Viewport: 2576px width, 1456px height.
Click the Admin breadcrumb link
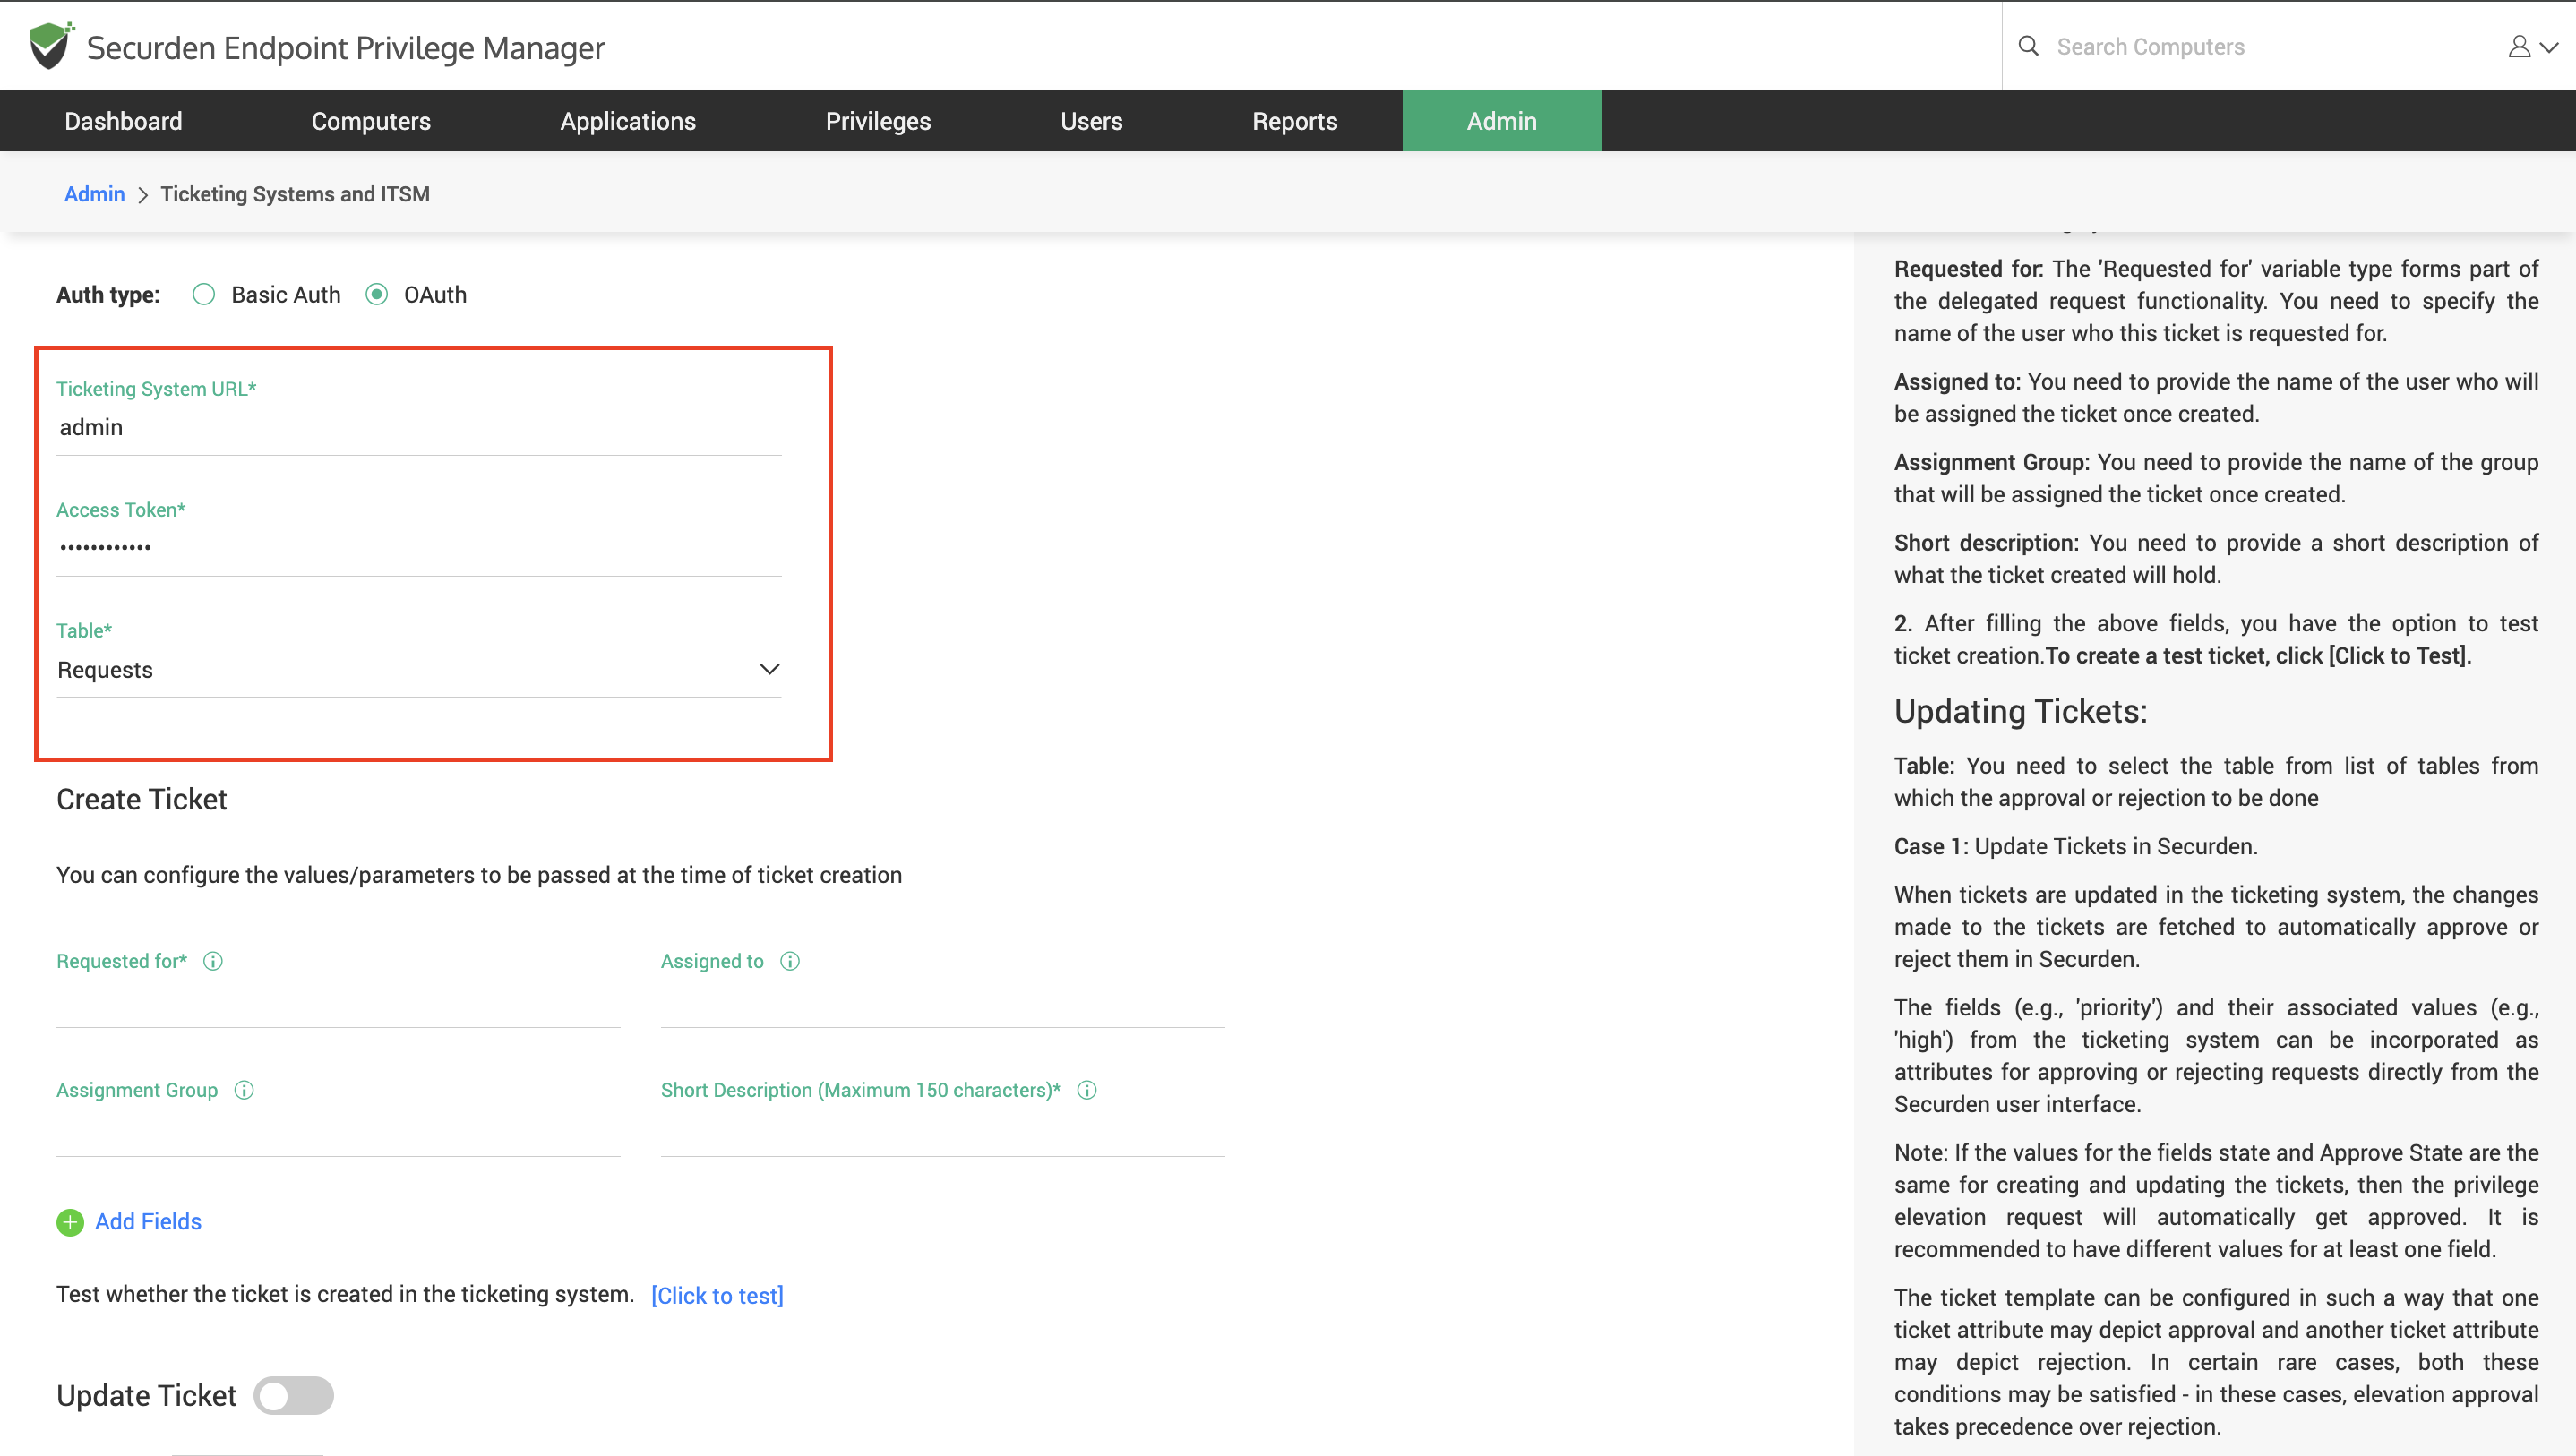click(x=94, y=194)
